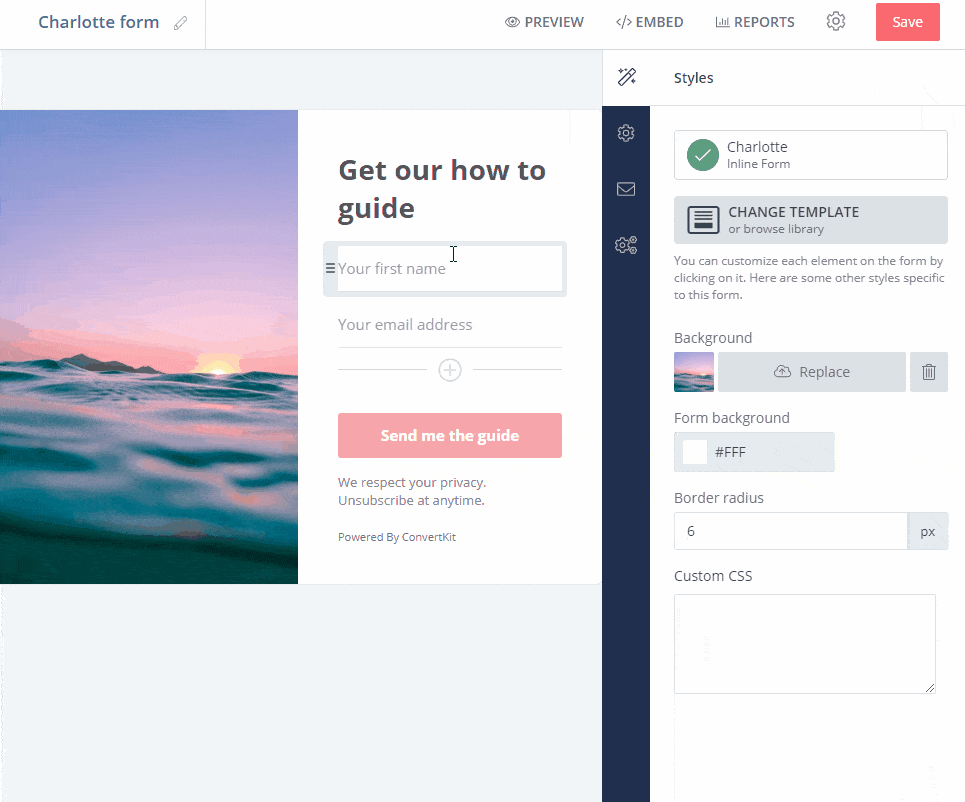Click the Save button

[907, 21]
